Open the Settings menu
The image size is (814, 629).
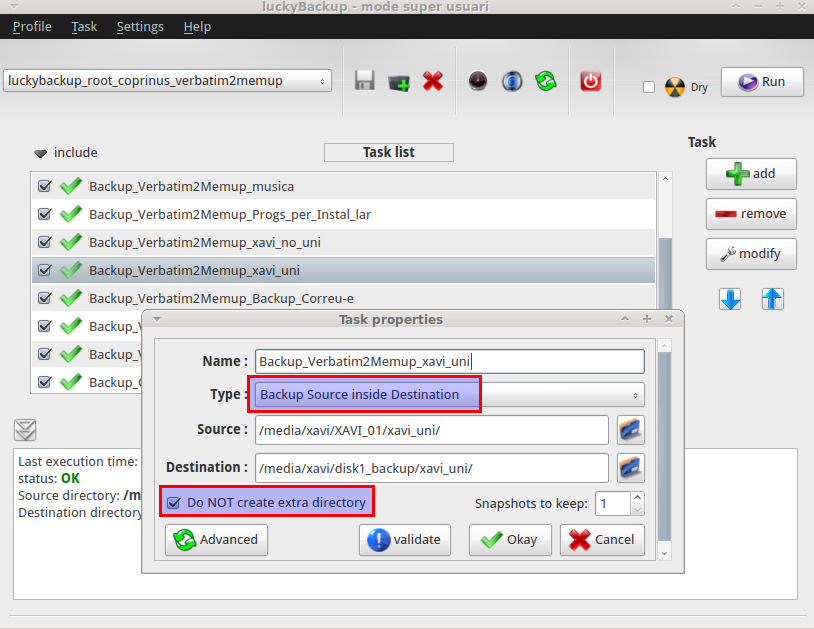(140, 26)
